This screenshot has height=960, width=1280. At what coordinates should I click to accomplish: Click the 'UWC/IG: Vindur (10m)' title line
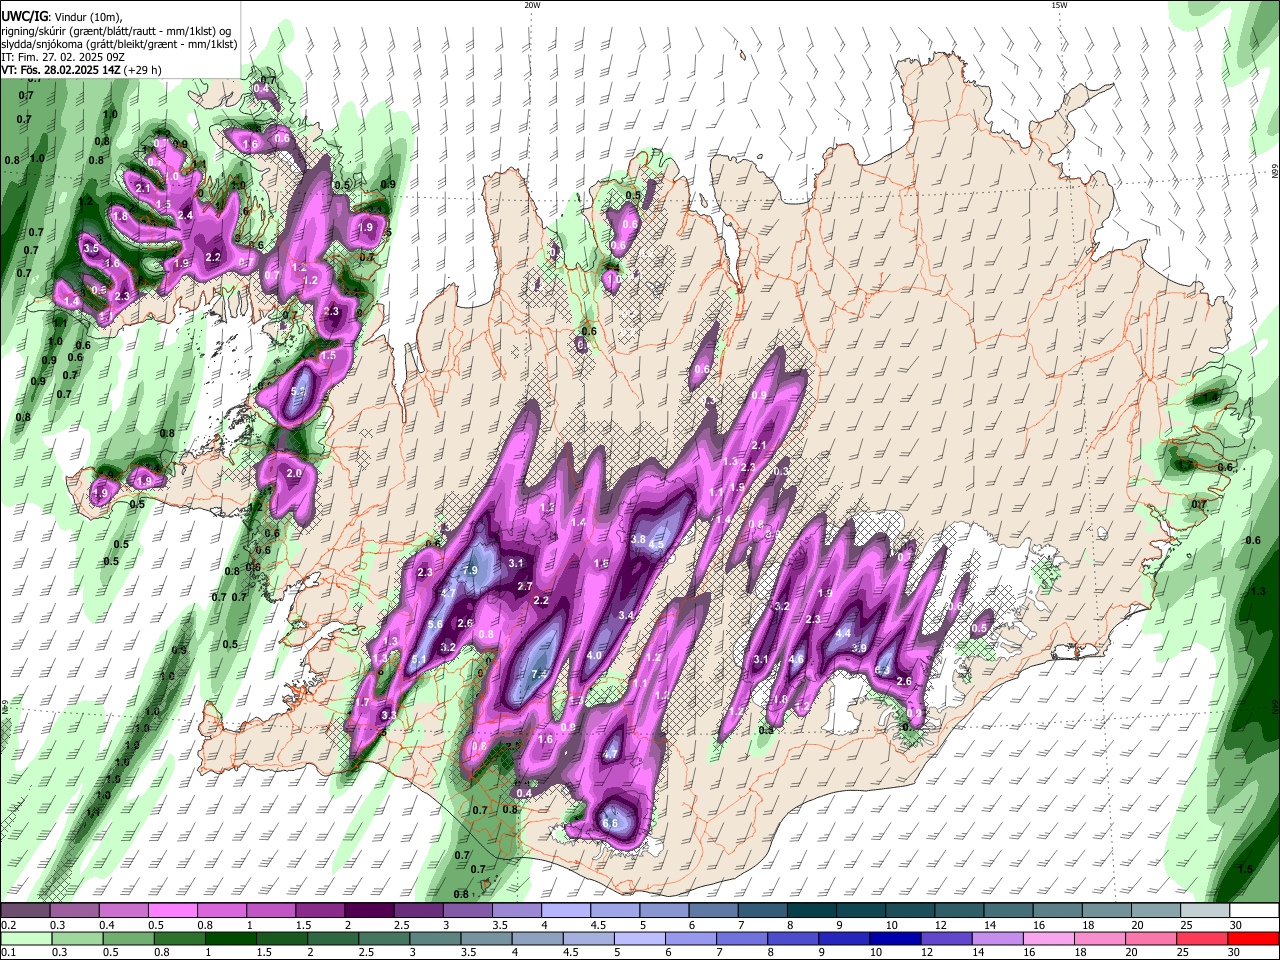(x=62, y=17)
